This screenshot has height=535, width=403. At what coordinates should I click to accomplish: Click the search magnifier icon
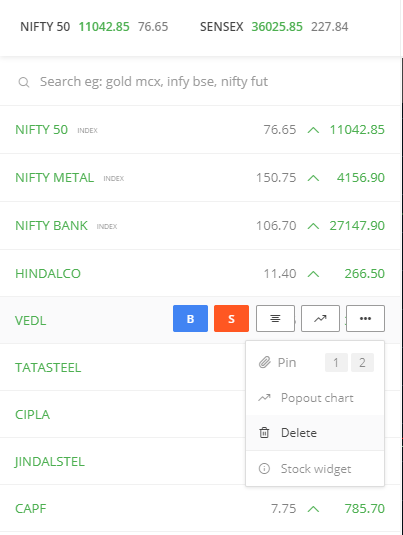[x=24, y=82]
